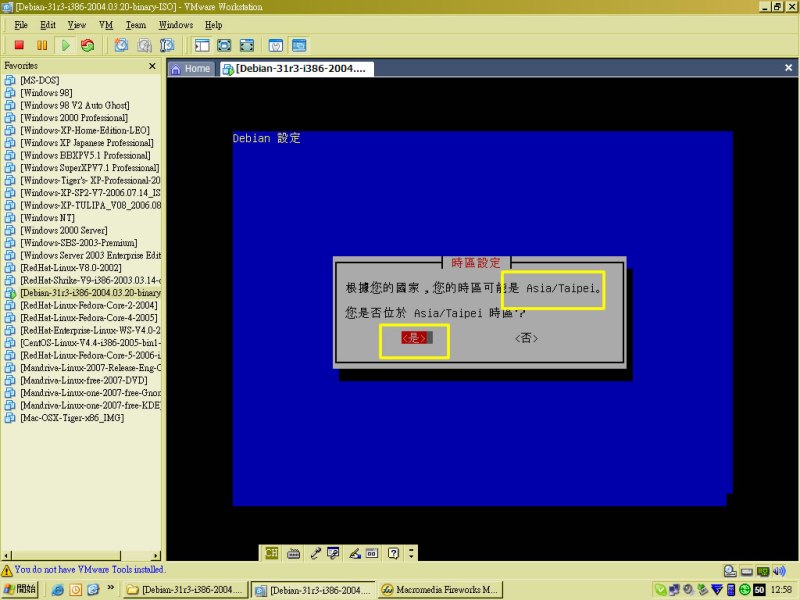The height and width of the screenshot is (600, 800).
Task: Switch to the Home tab
Action: point(191,69)
